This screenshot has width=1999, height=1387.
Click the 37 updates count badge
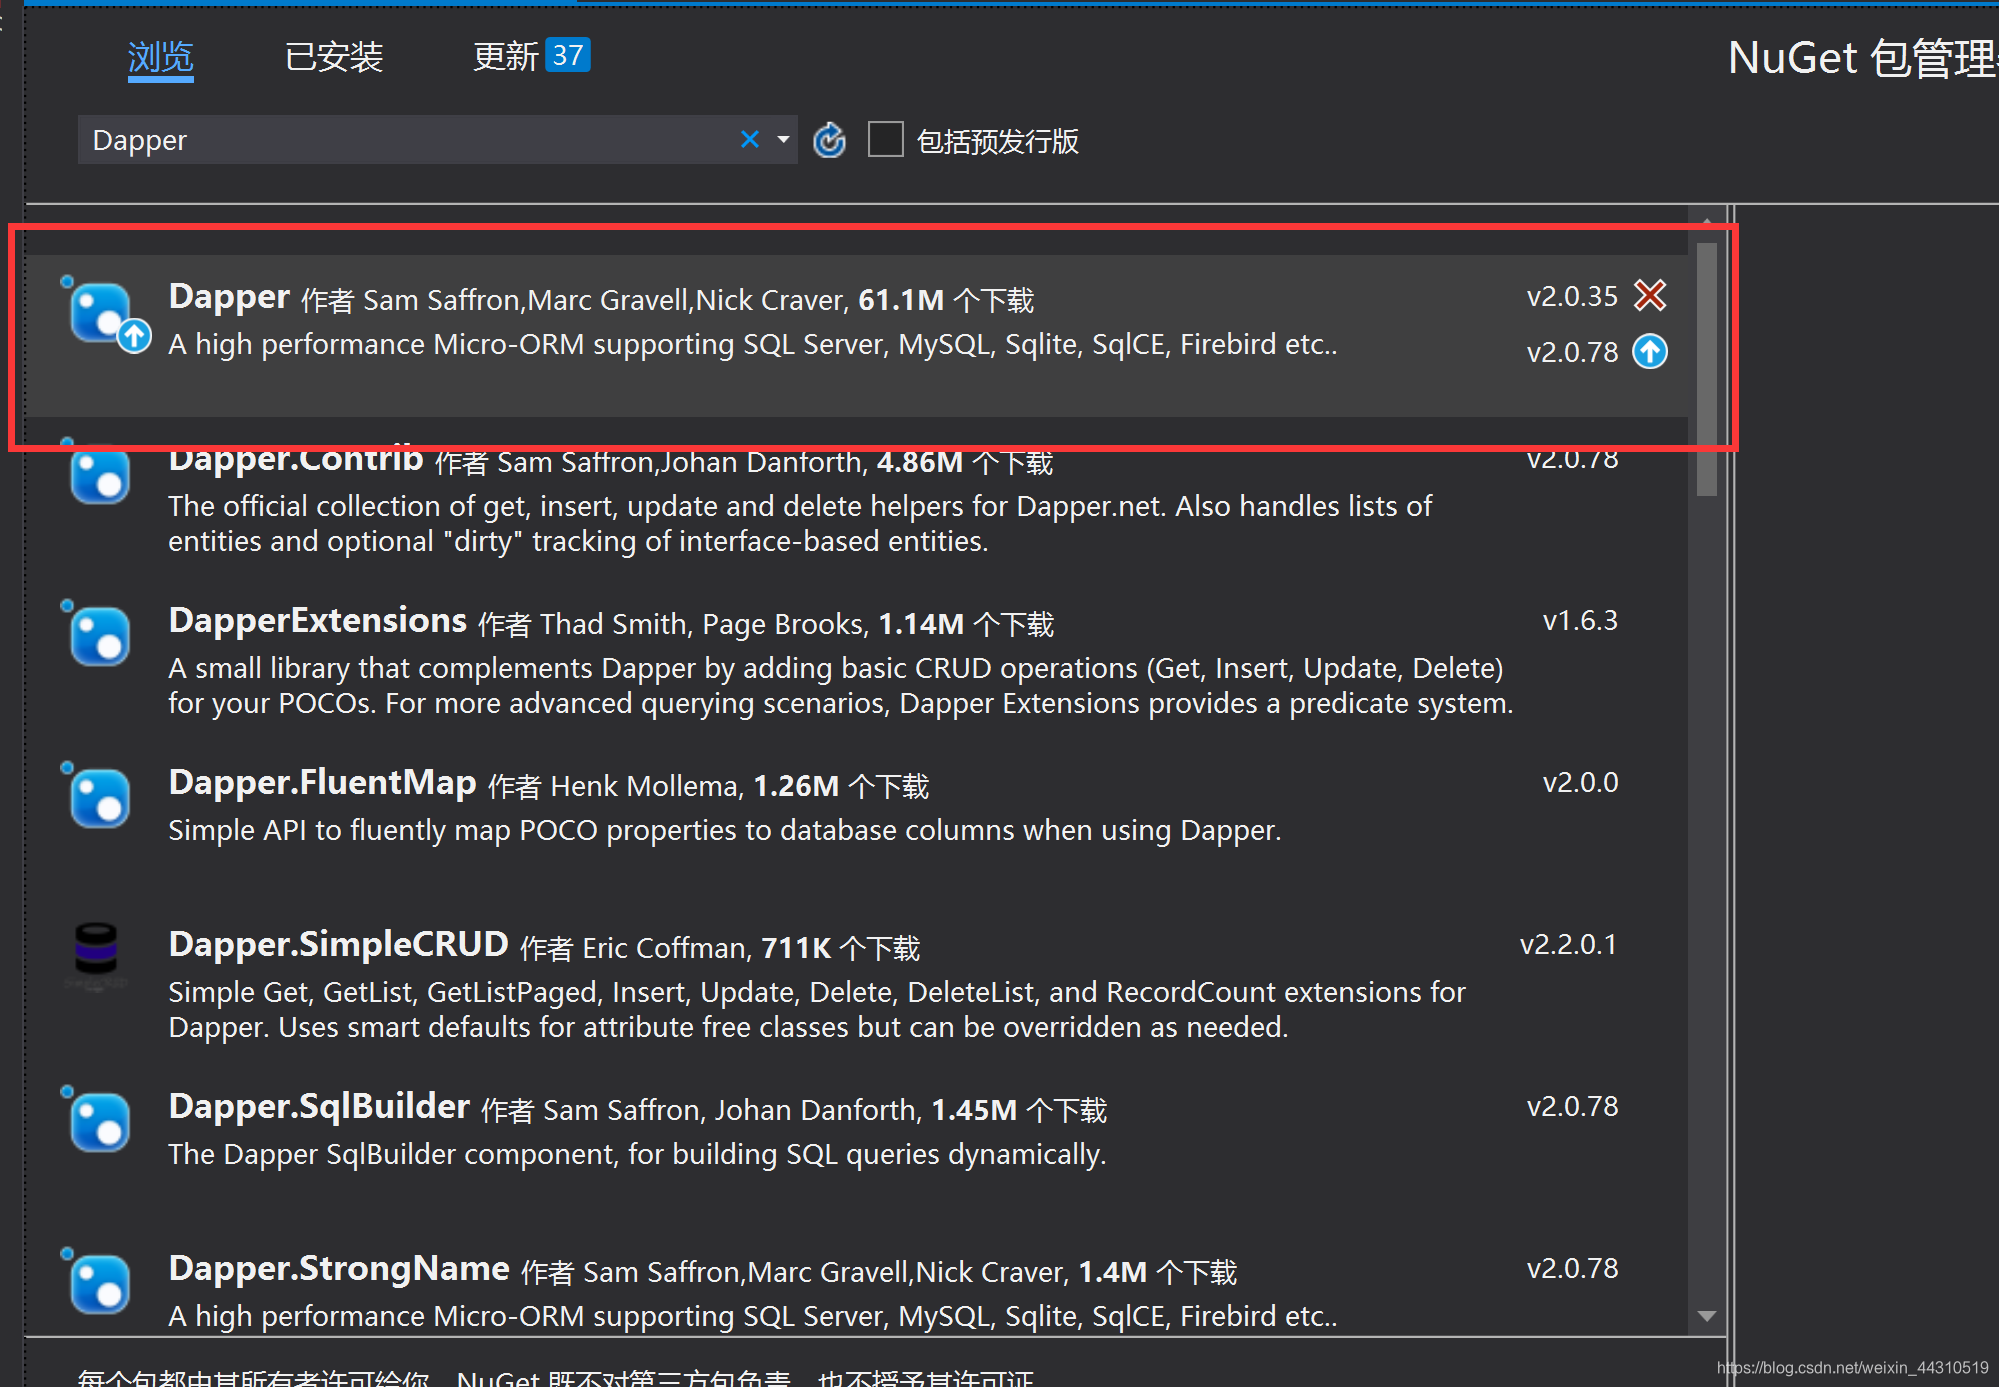568,56
